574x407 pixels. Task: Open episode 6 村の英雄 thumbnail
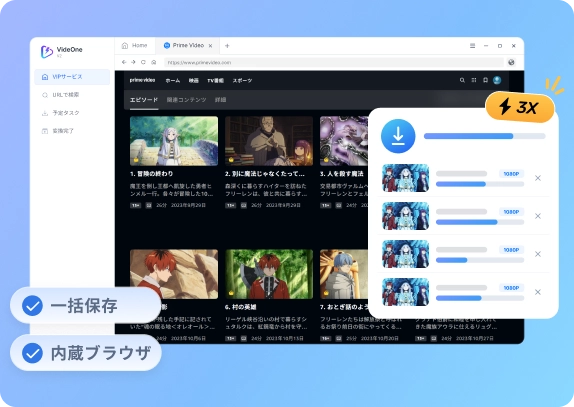point(269,274)
